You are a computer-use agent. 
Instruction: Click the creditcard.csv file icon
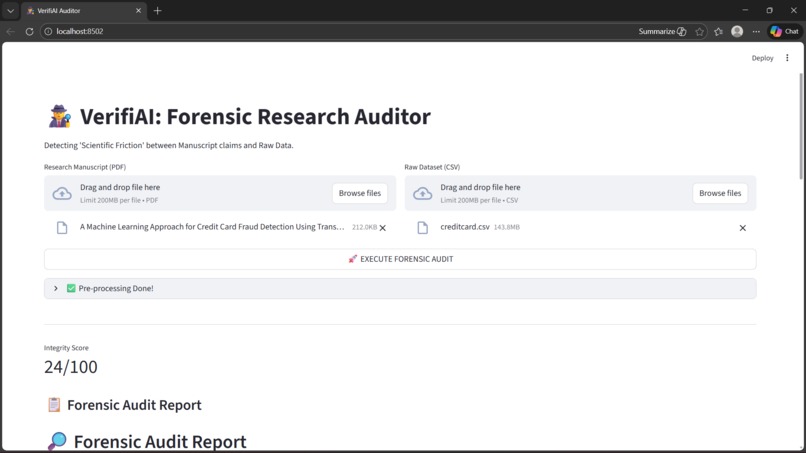coord(423,228)
